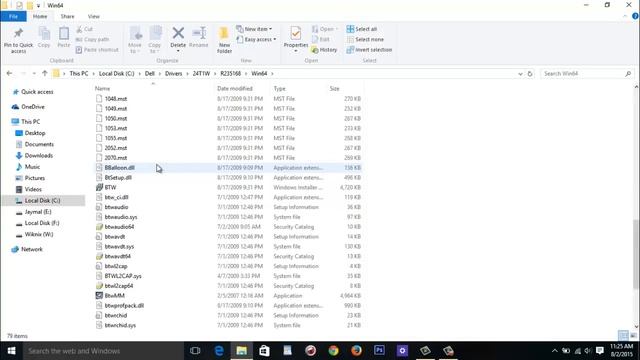The height and width of the screenshot is (360, 640).
Task: Click Copy path command
Action: click(93, 39)
